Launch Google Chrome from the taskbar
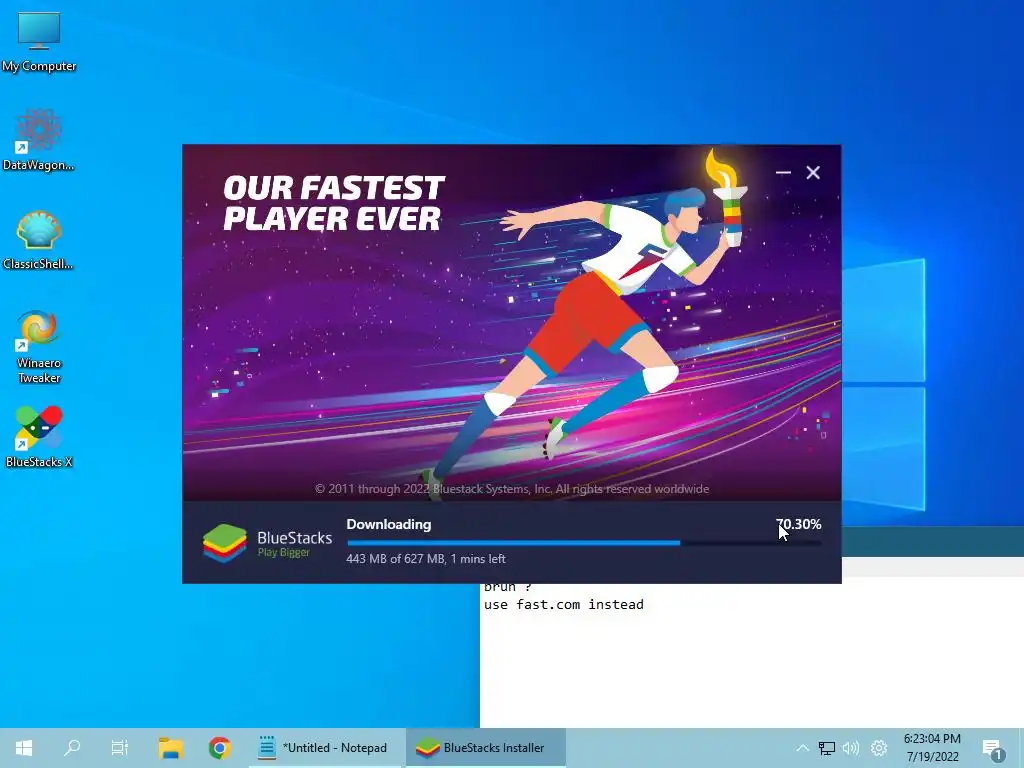1024x768 pixels. click(219, 748)
